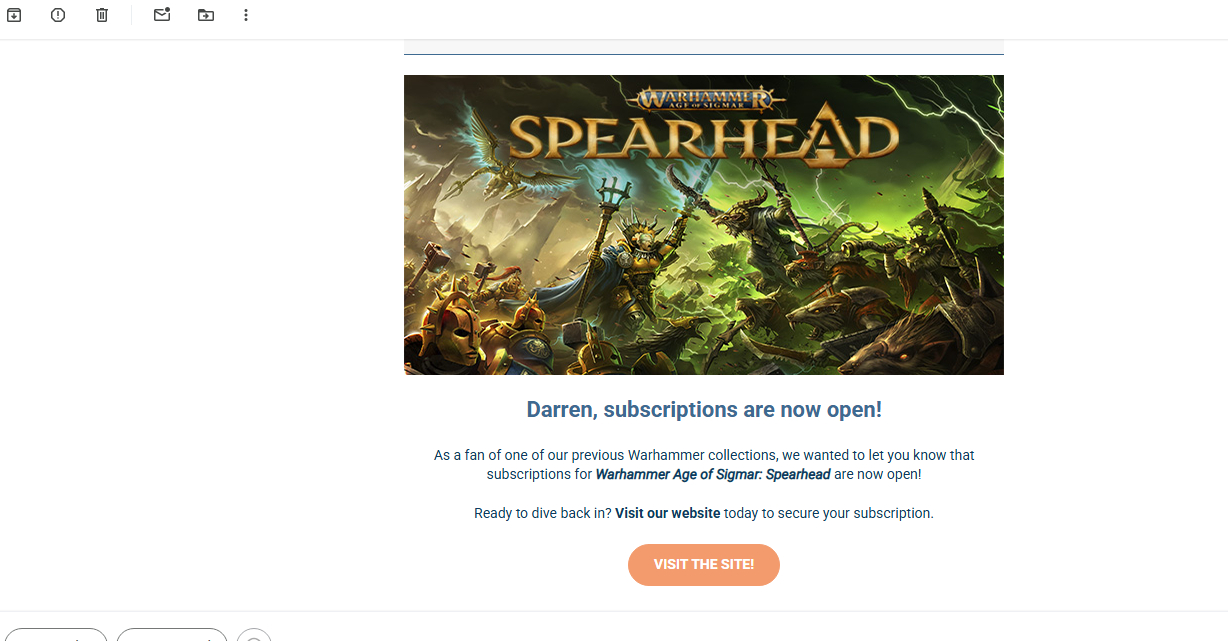Click the Ready to dive back in? sentence
1228x641 pixels.
click(x=704, y=513)
